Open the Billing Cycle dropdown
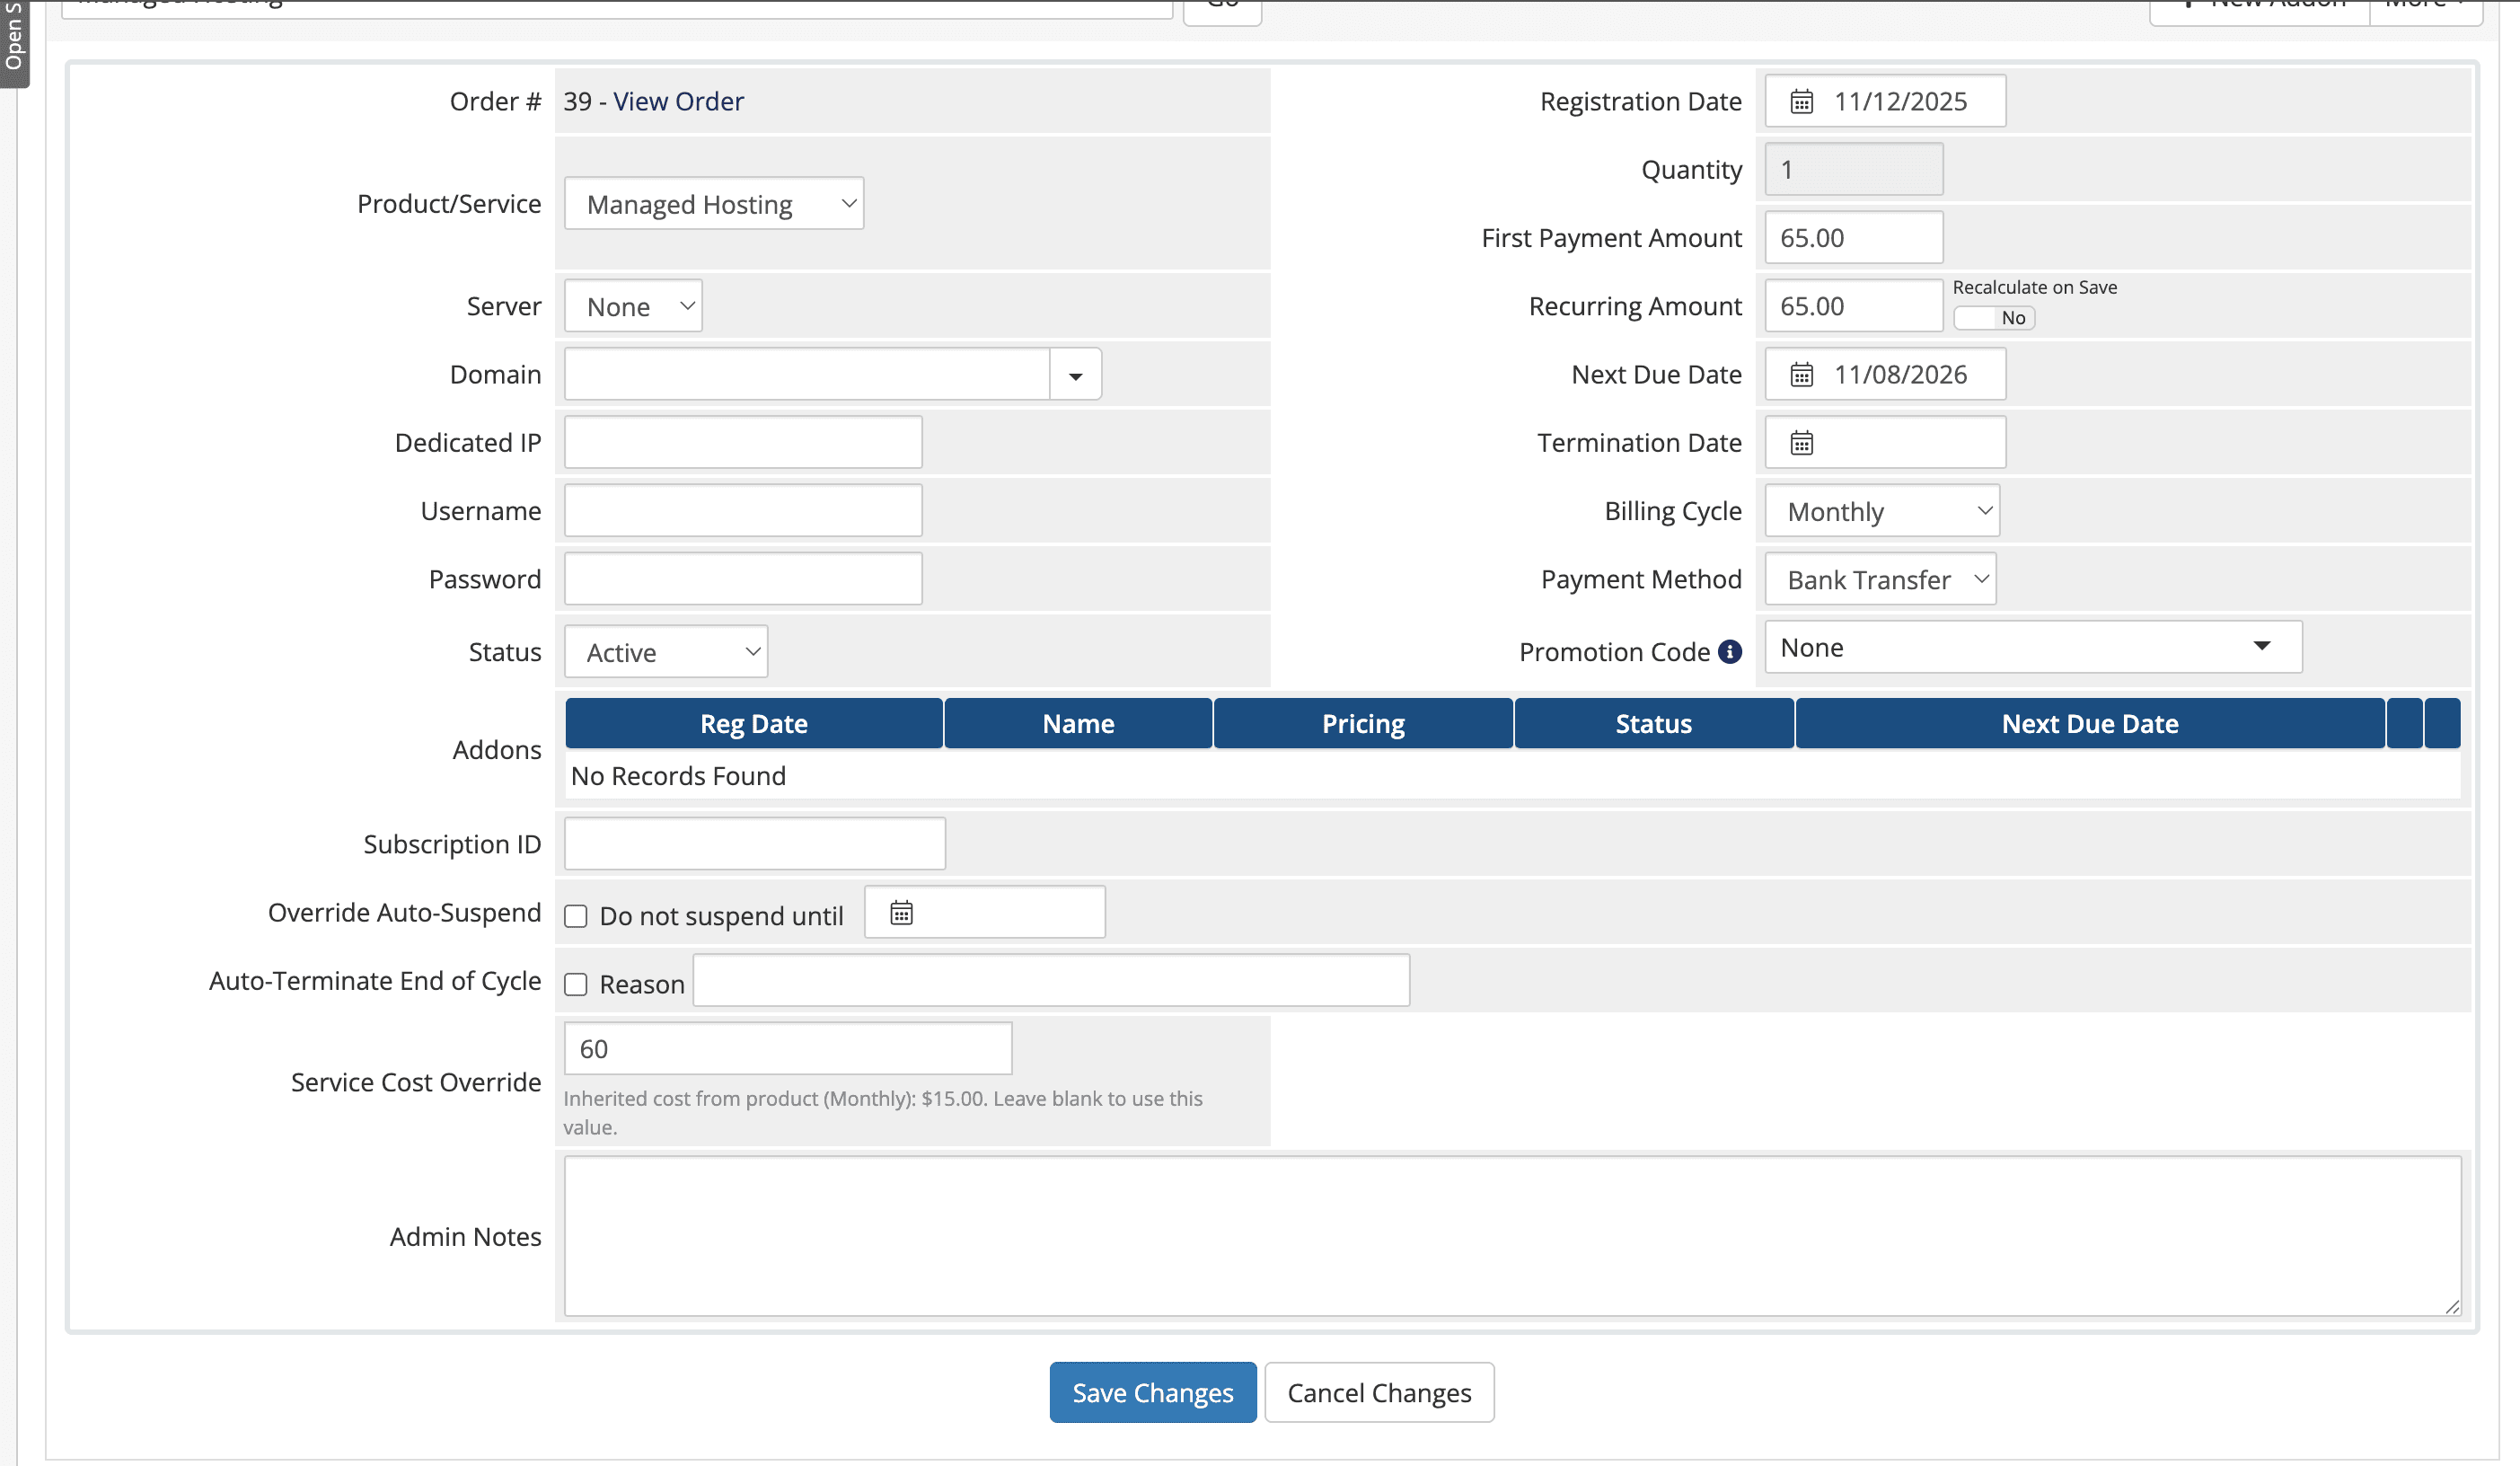This screenshot has height=1466, width=2520. click(1881, 510)
